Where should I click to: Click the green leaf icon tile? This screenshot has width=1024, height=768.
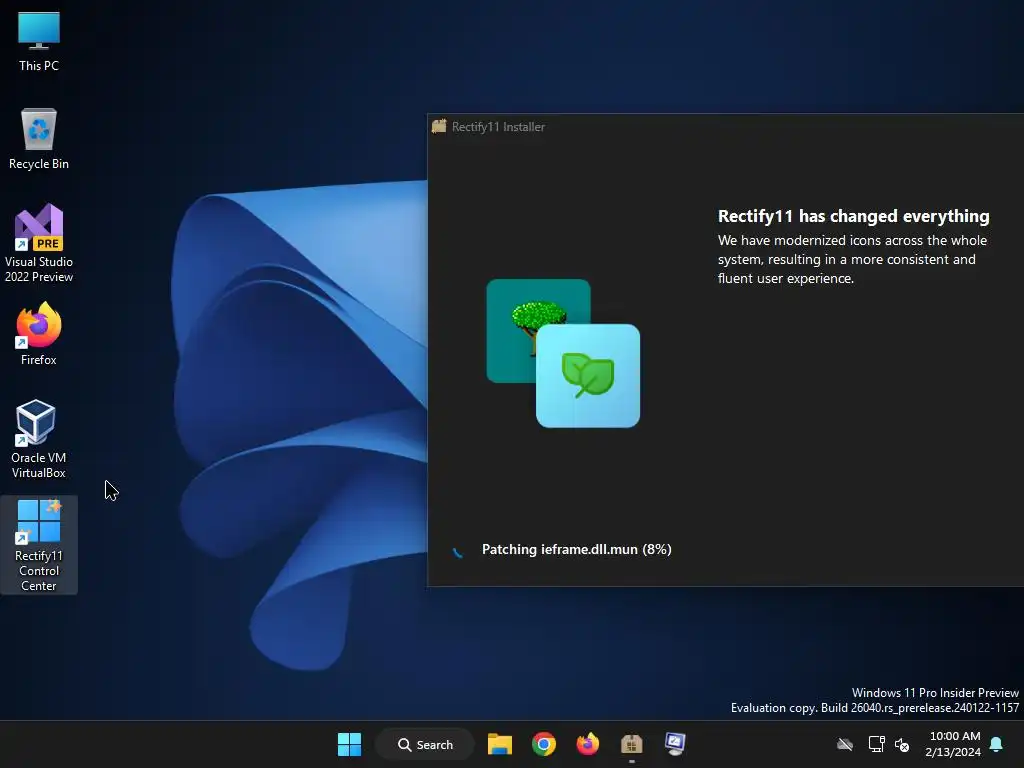pos(588,376)
